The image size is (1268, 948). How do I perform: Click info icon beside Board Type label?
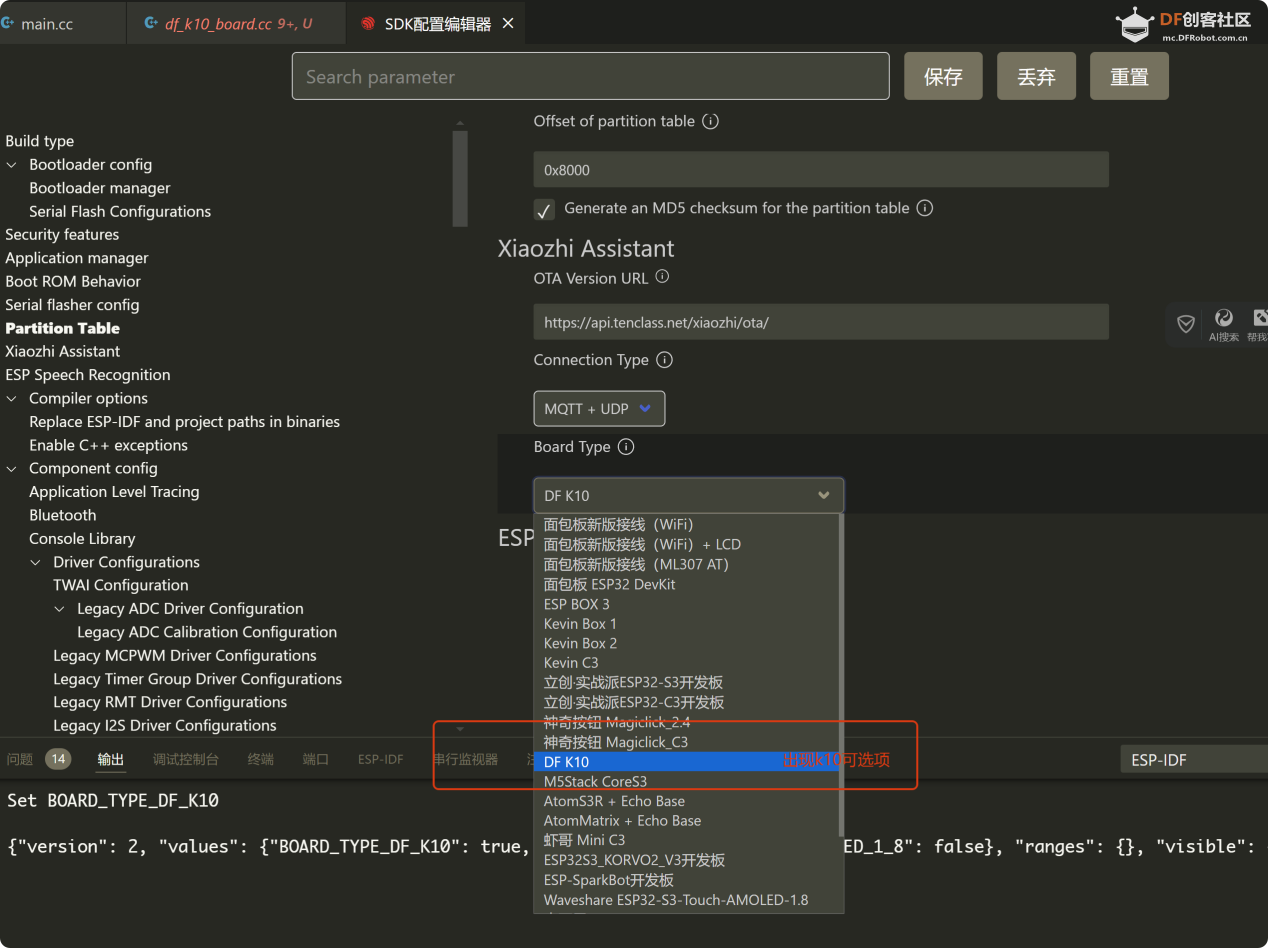[x=626, y=447]
